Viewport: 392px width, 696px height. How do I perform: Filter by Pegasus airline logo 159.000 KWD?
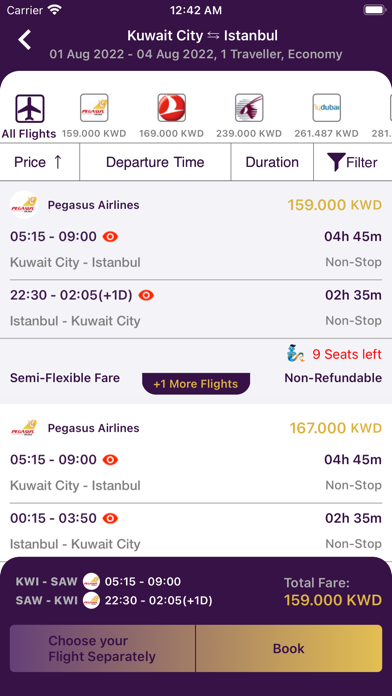94,107
